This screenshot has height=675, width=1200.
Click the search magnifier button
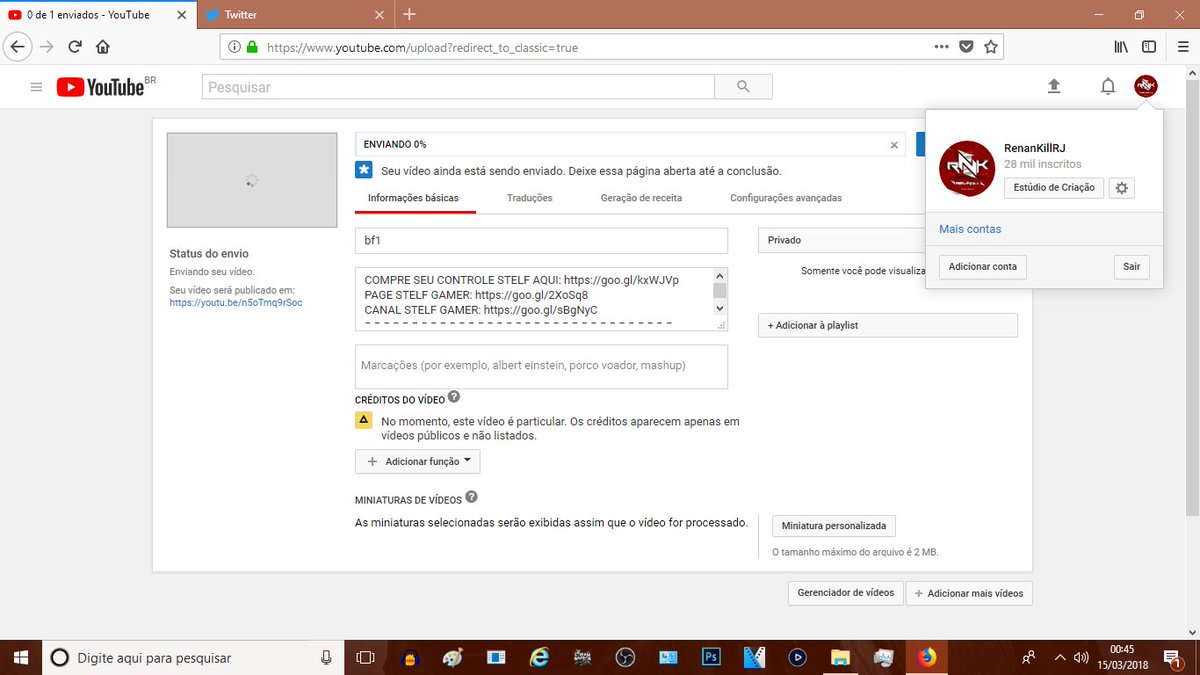pyautogui.click(x=743, y=87)
